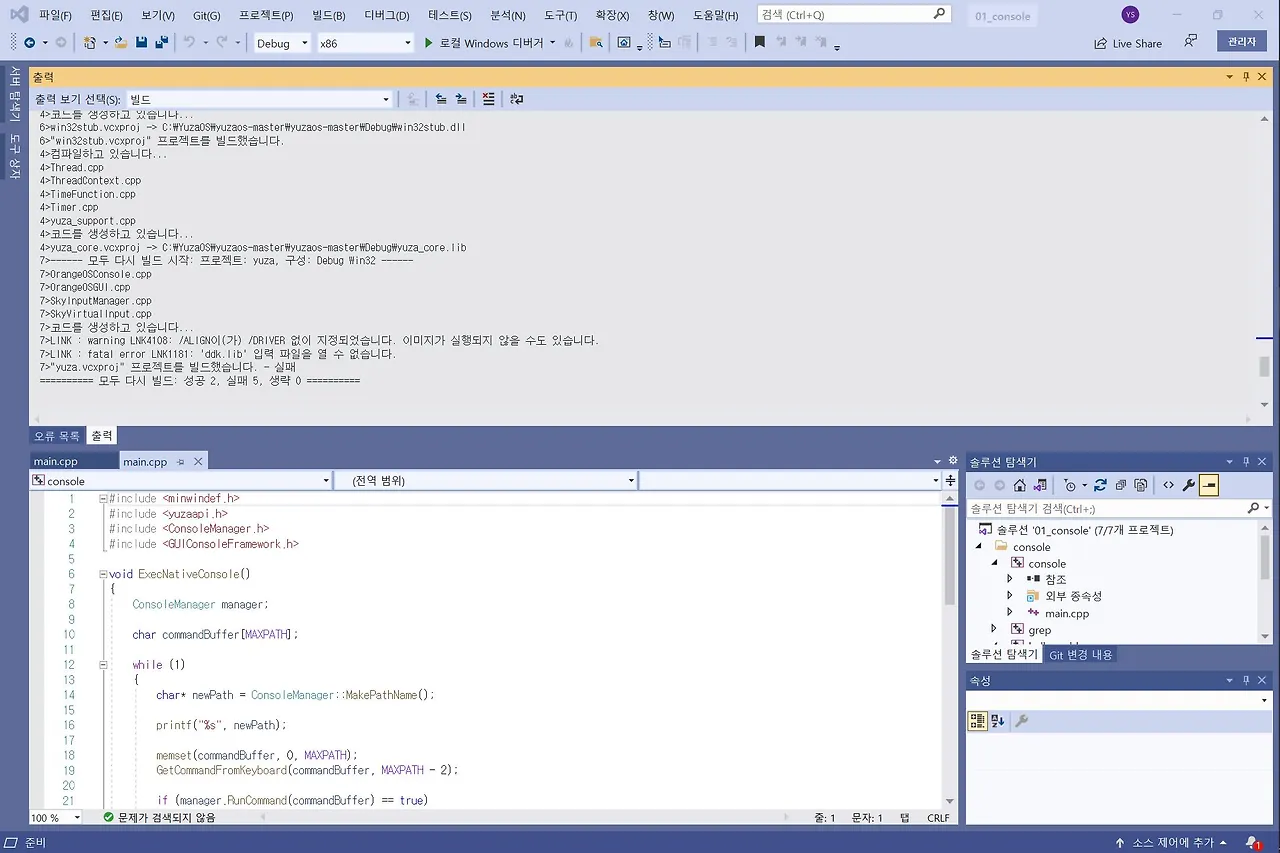Open properties wrench icon in Solution Explorer
Image resolution: width=1280 pixels, height=853 pixels.
(x=1189, y=485)
